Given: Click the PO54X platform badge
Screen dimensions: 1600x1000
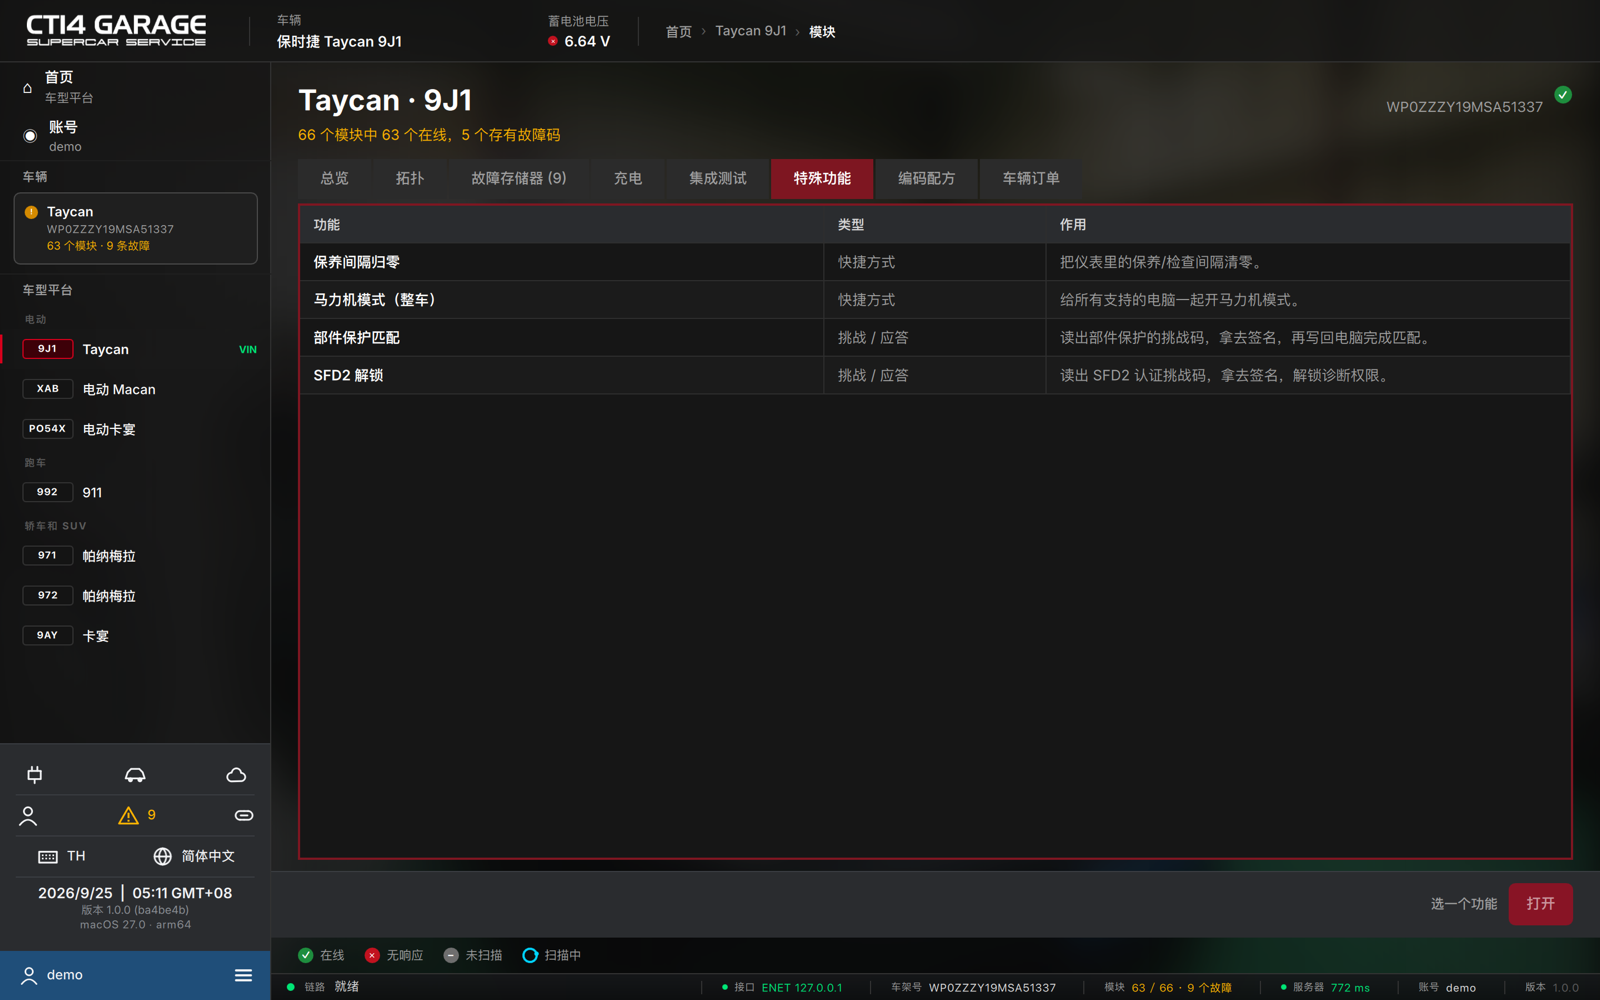Looking at the screenshot, I should [x=47, y=429].
